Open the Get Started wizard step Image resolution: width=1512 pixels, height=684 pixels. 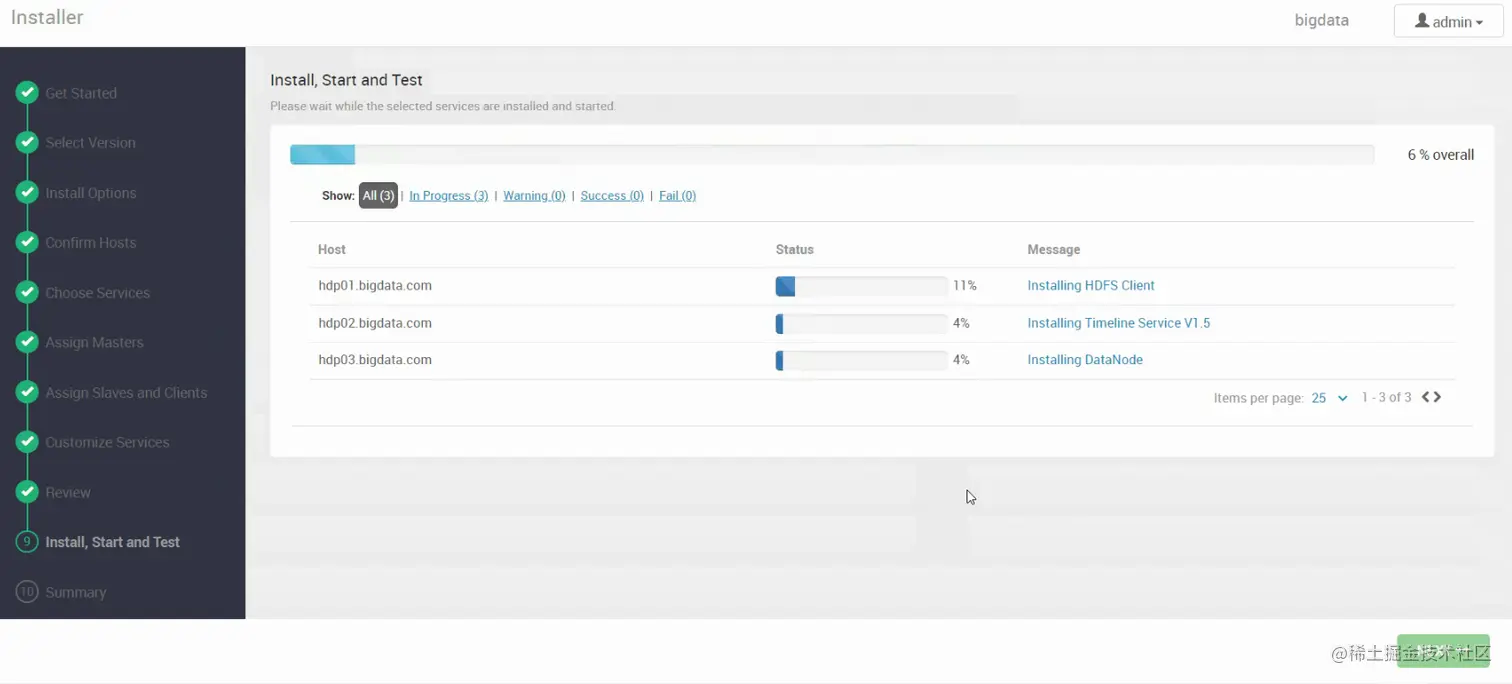81,93
